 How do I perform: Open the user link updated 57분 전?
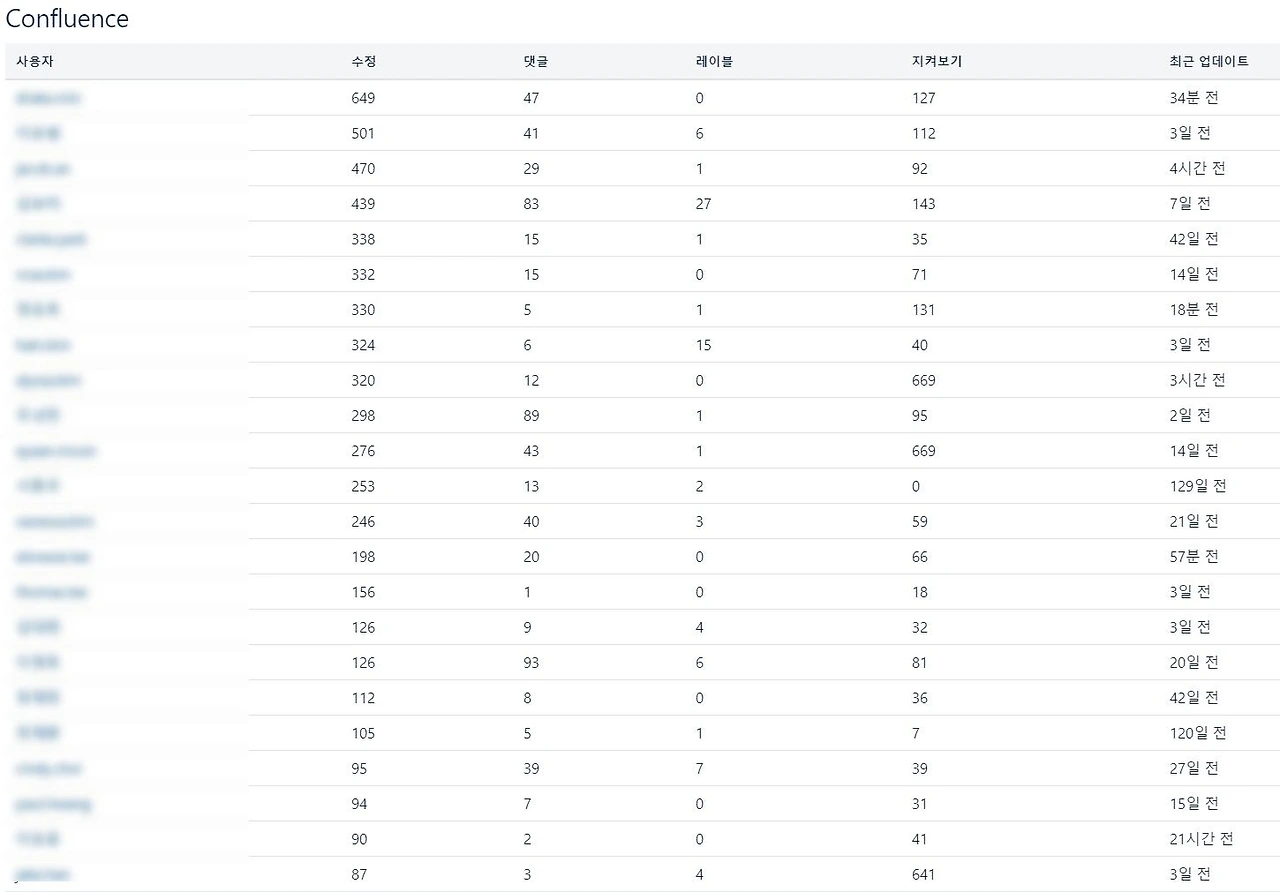(53, 557)
